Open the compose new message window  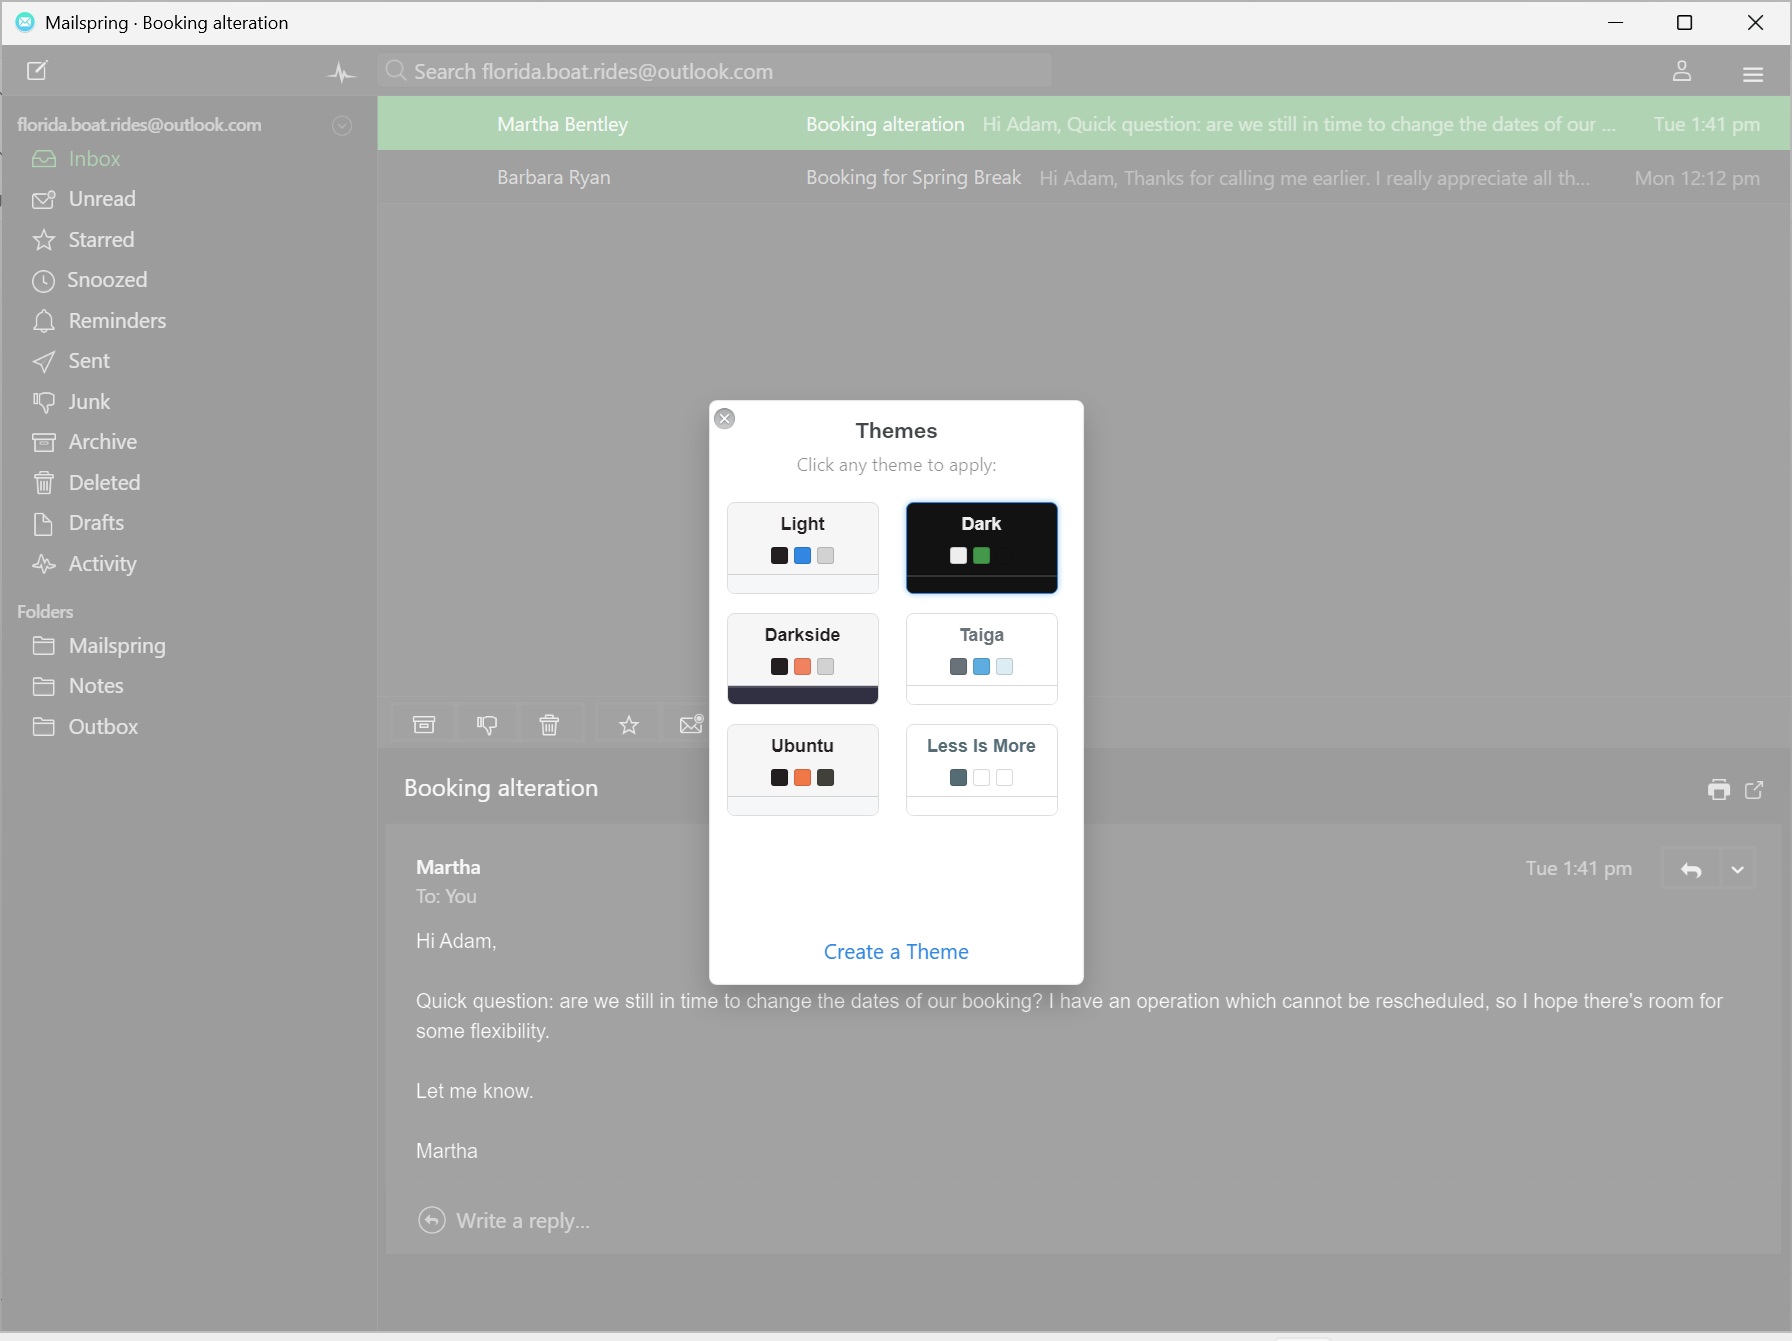coord(38,71)
